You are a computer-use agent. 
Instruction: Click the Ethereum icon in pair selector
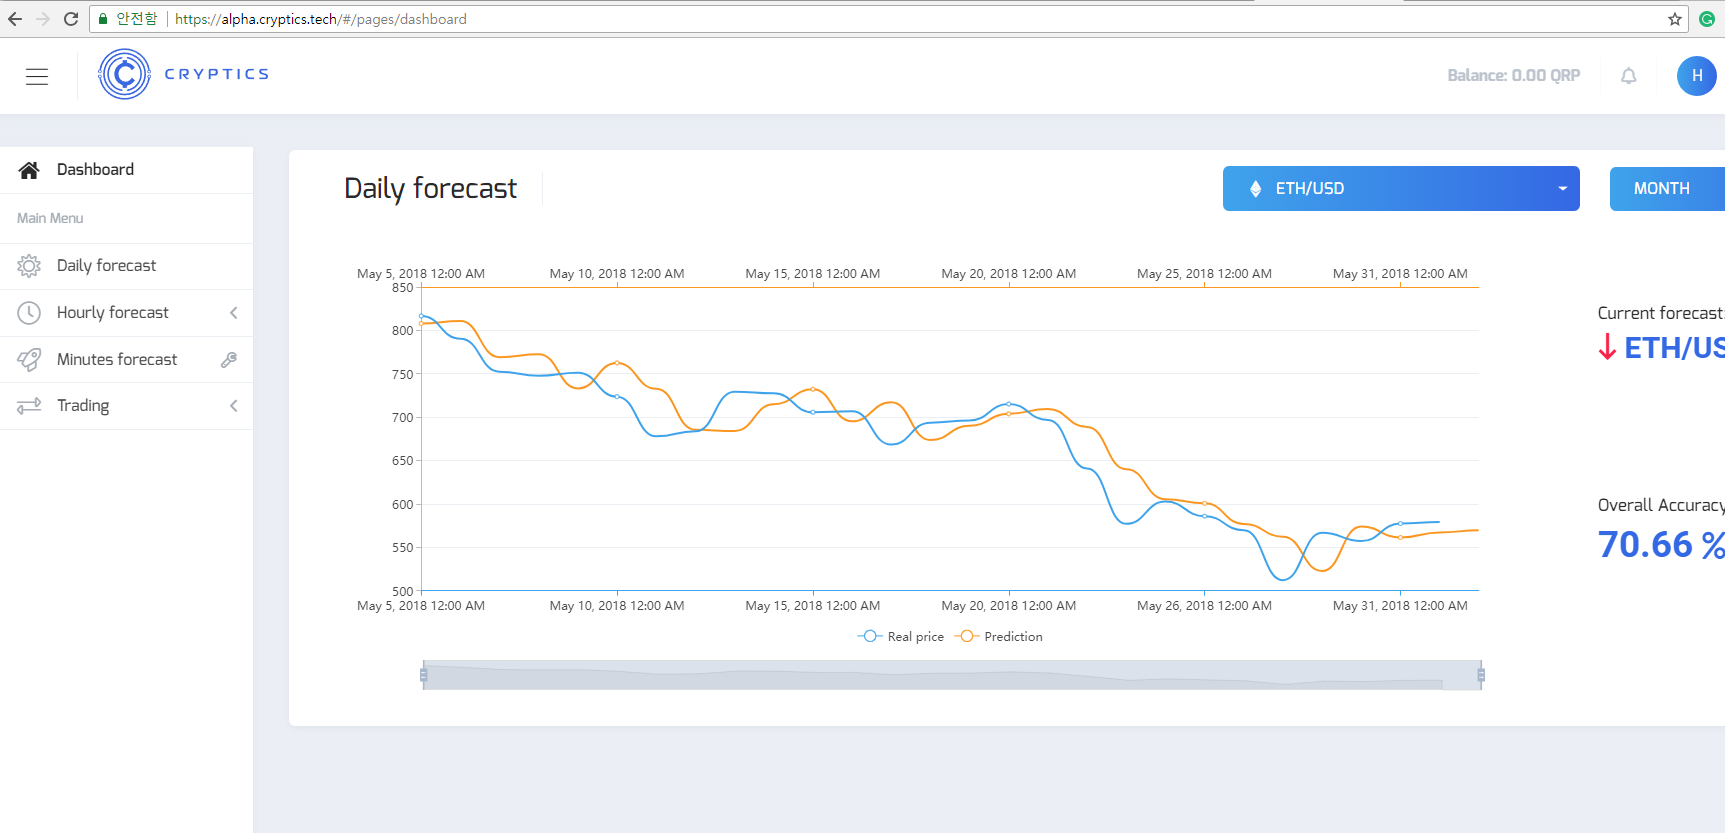point(1256,189)
